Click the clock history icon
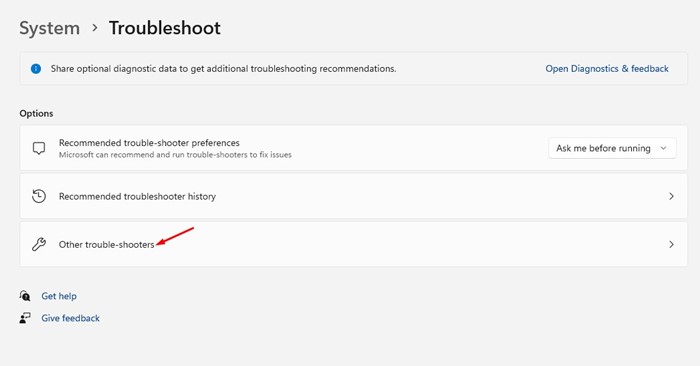This screenshot has width=700, height=366. pos(39,196)
